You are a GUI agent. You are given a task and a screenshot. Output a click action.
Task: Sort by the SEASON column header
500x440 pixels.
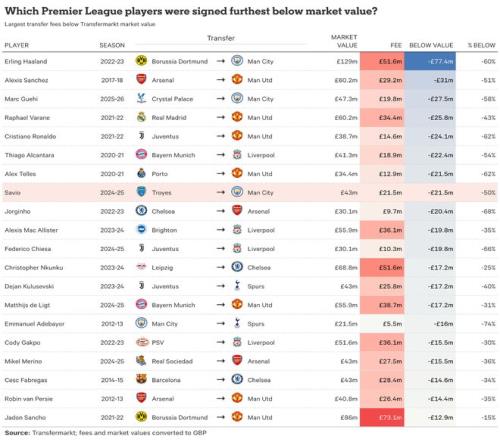pyautogui.click(x=112, y=45)
